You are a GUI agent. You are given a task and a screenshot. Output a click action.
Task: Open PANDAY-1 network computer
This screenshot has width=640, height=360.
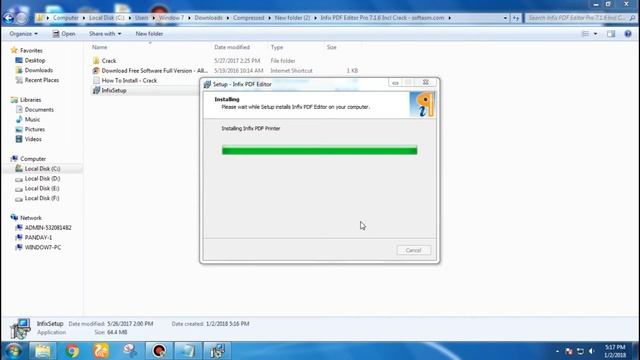point(38,238)
